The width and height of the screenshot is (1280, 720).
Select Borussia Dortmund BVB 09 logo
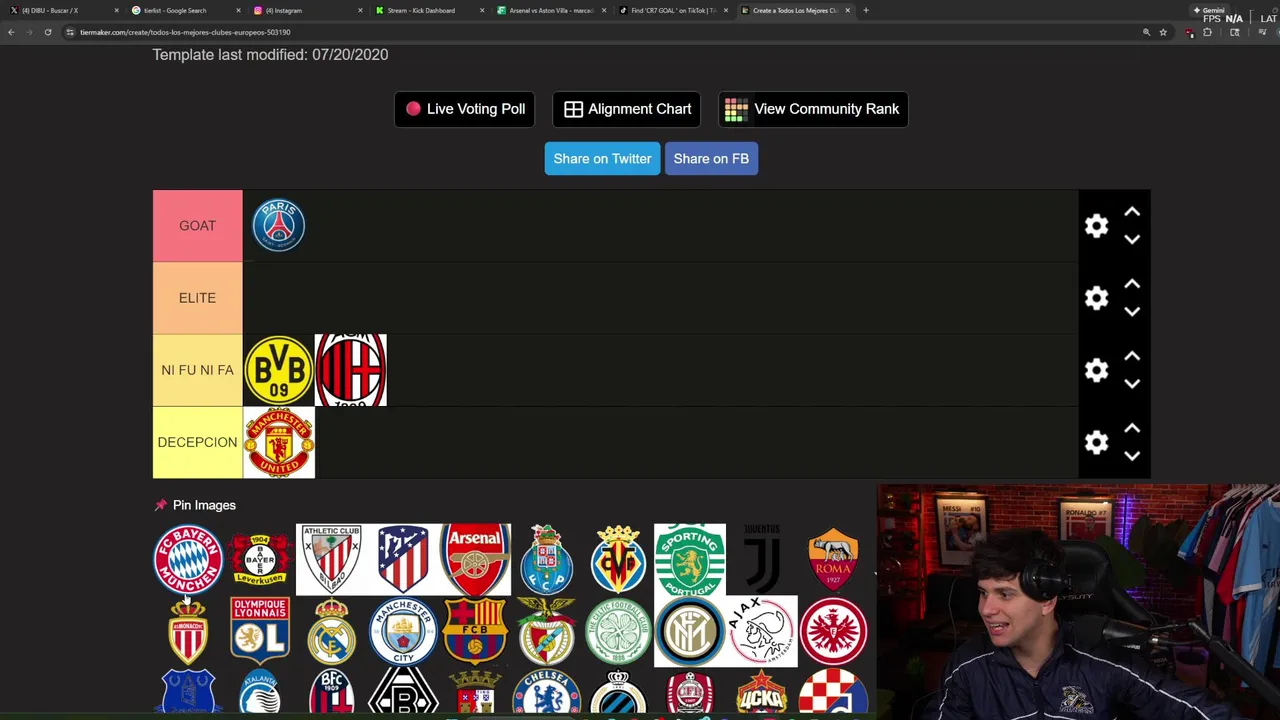pos(278,370)
